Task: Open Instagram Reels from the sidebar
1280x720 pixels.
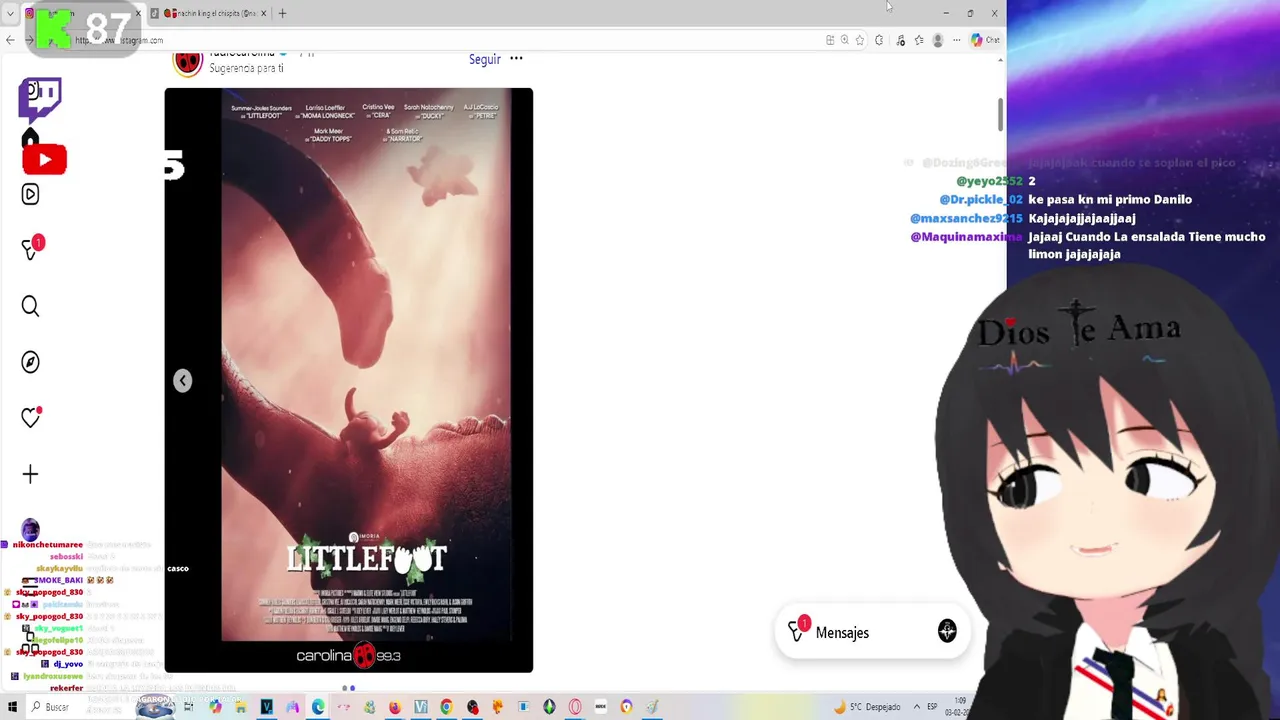Action: (30, 194)
